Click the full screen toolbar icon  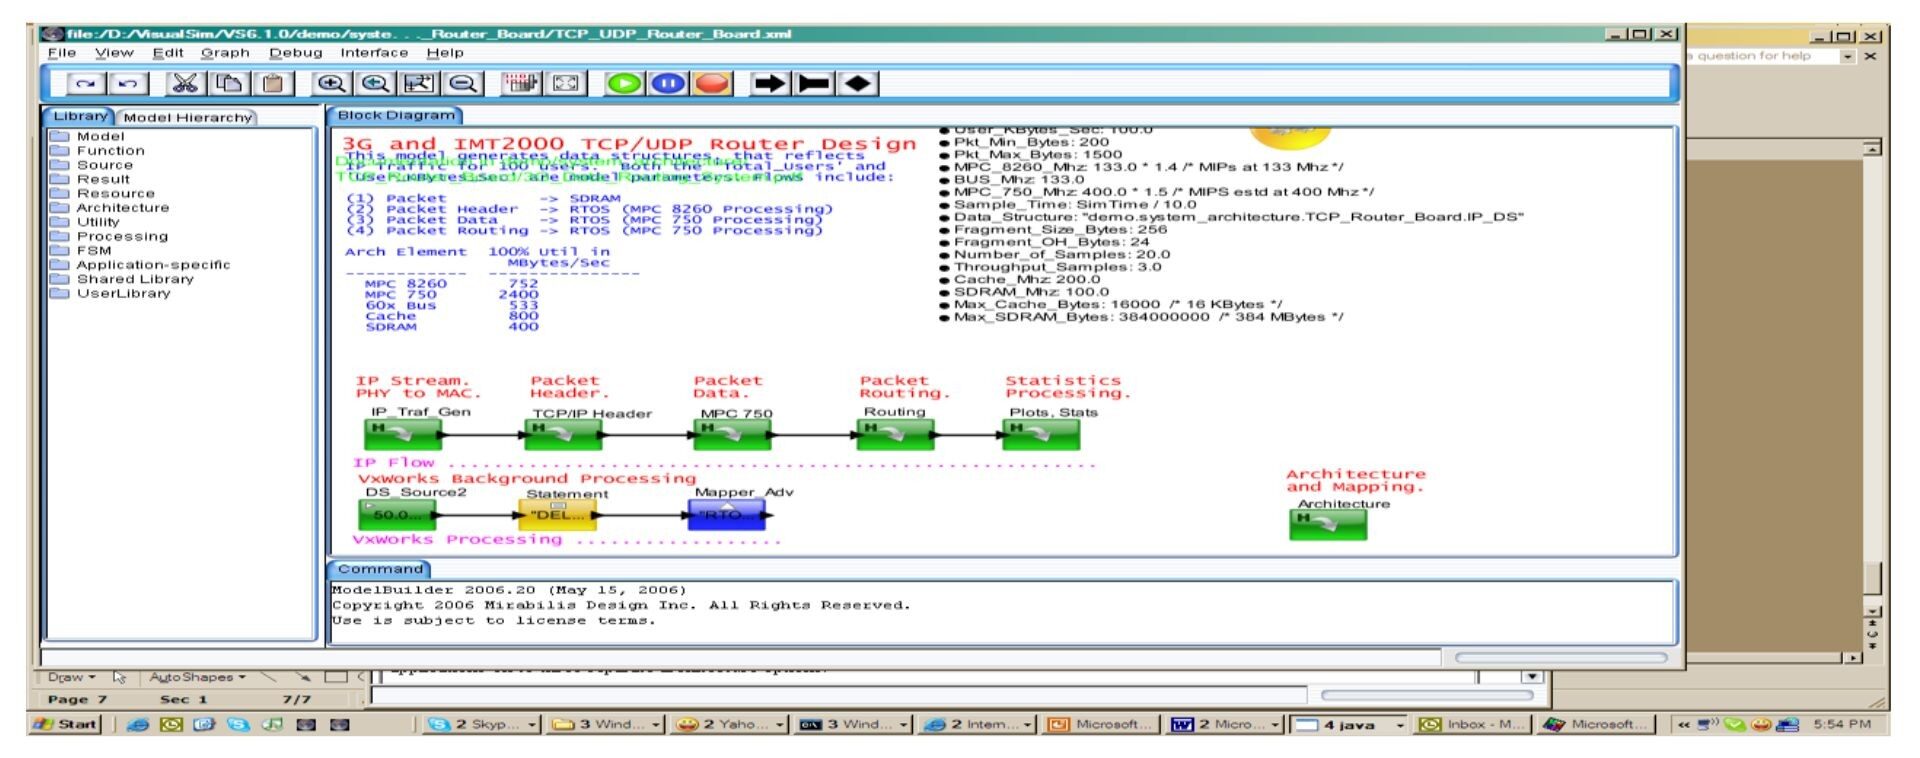(x=565, y=84)
